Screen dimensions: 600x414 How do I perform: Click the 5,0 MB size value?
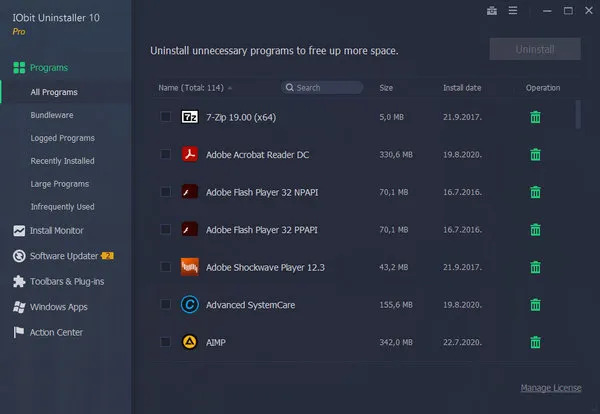(x=391, y=117)
